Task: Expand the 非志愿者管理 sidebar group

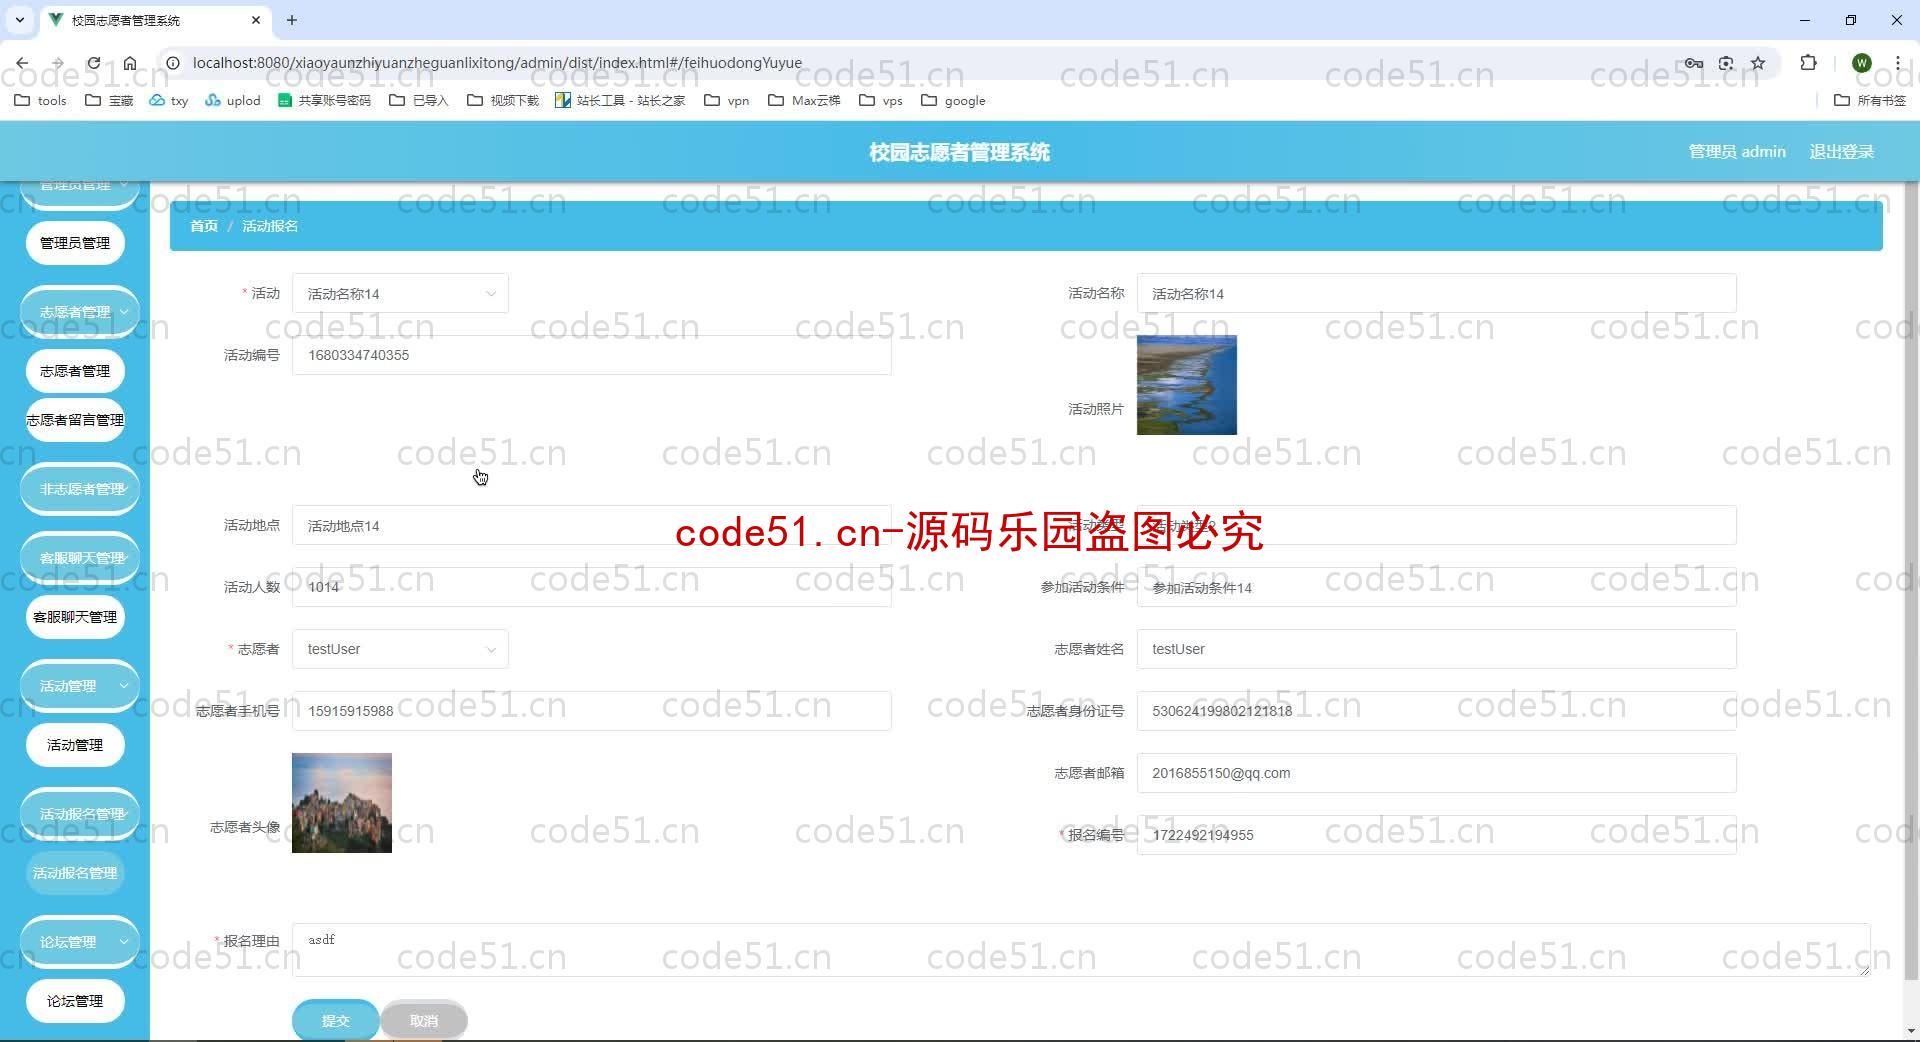Action: 80,489
